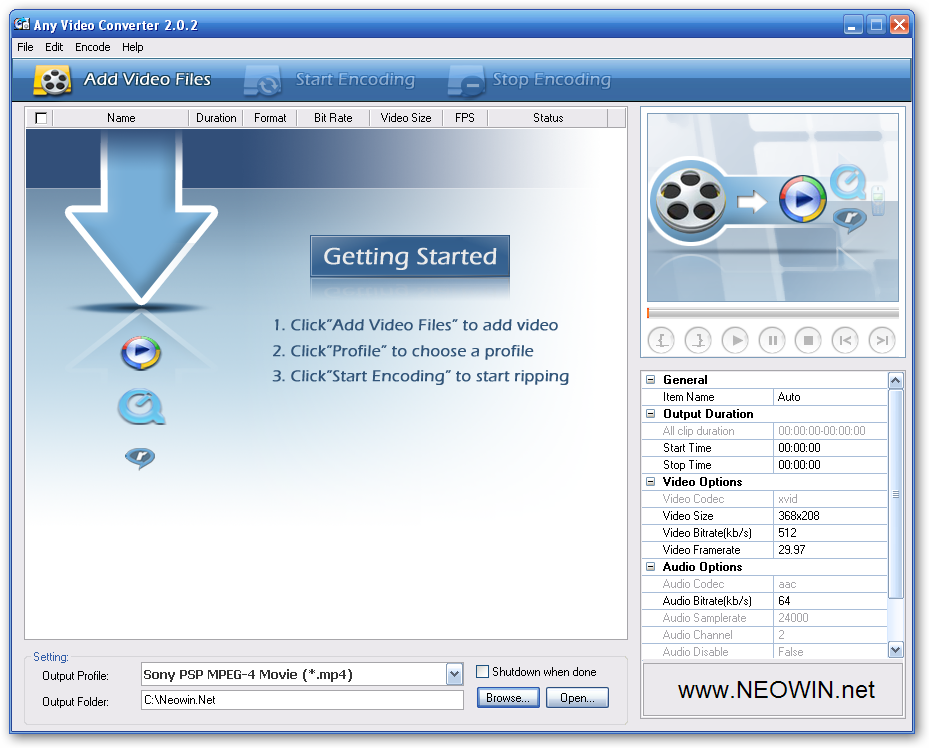Collapse the Video Options section
The height and width of the screenshot is (748, 929).
pyautogui.click(x=651, y=482)
